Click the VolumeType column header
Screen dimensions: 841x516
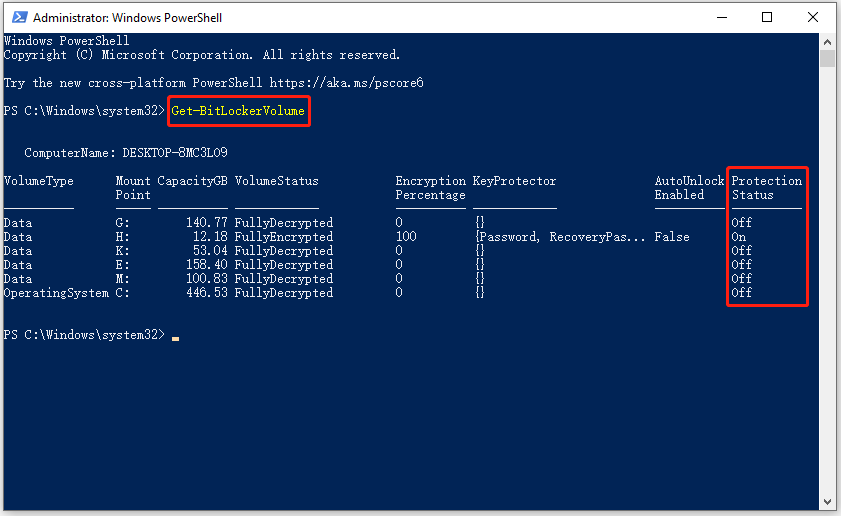[x=39, y=181]
